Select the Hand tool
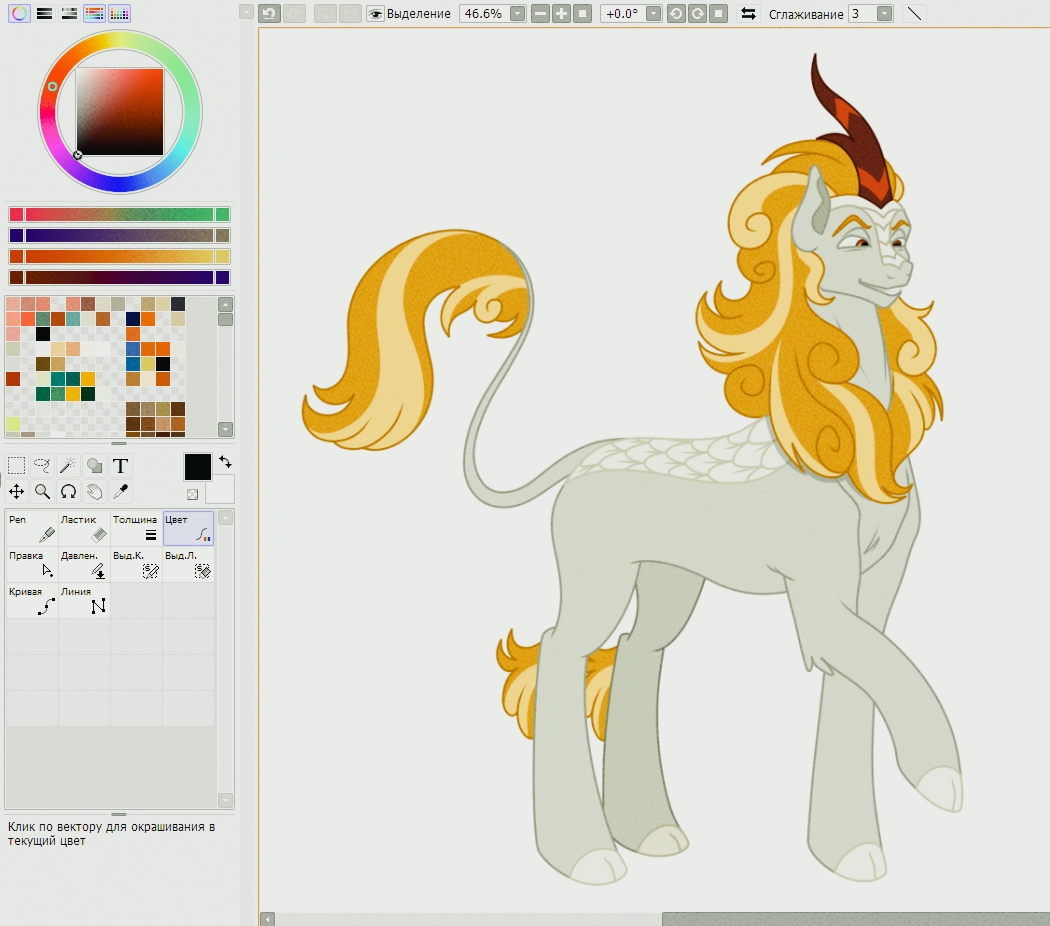This screenshot has height=926, width=1050. point(94,491)
